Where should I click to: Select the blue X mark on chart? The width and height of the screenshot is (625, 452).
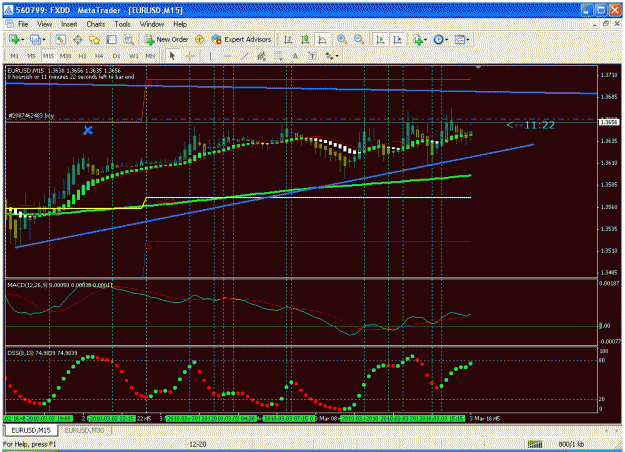tap(88, 130)
